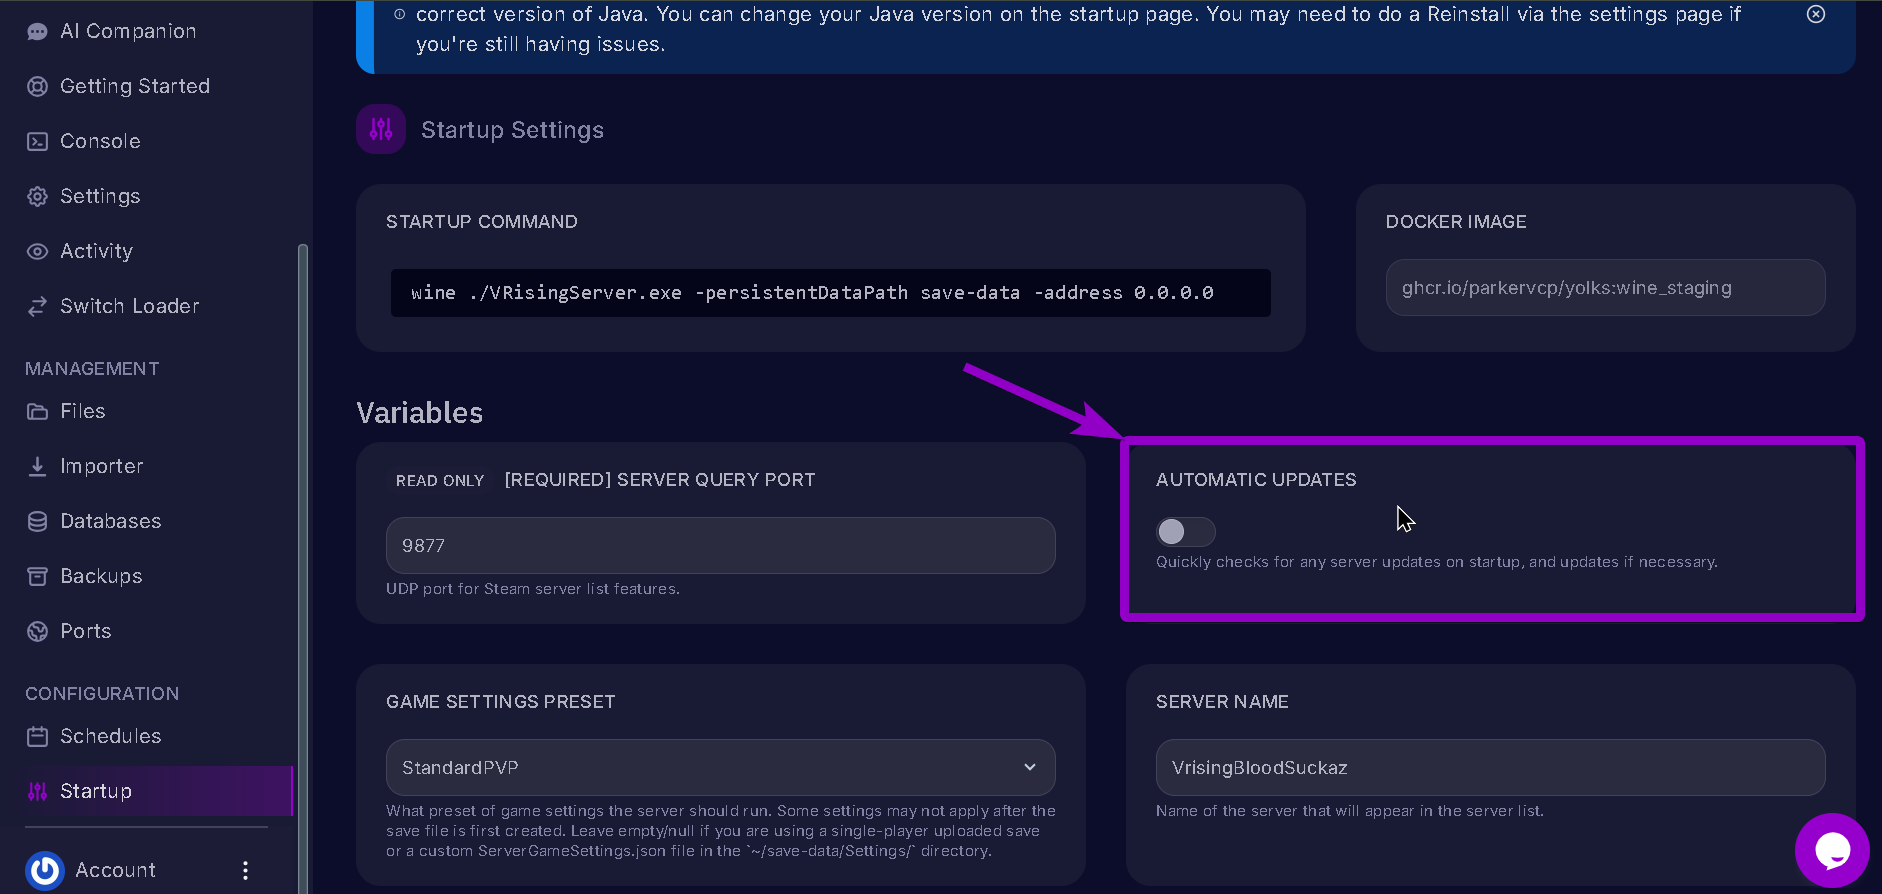Change StandardPVP to another preset
Screen dimensions: 1882x894
pyautogui.click(x=719, y=767)
